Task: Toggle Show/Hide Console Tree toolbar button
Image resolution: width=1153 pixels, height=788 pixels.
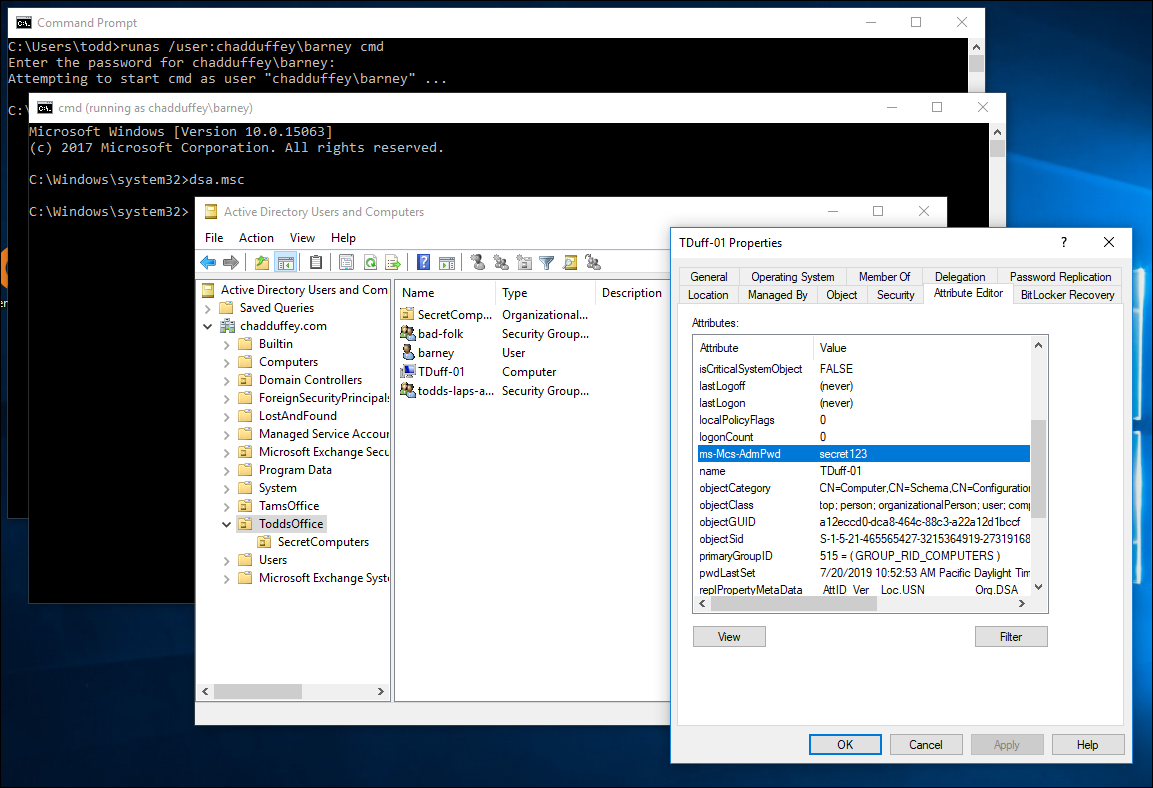Action: (x=285, y=262)
